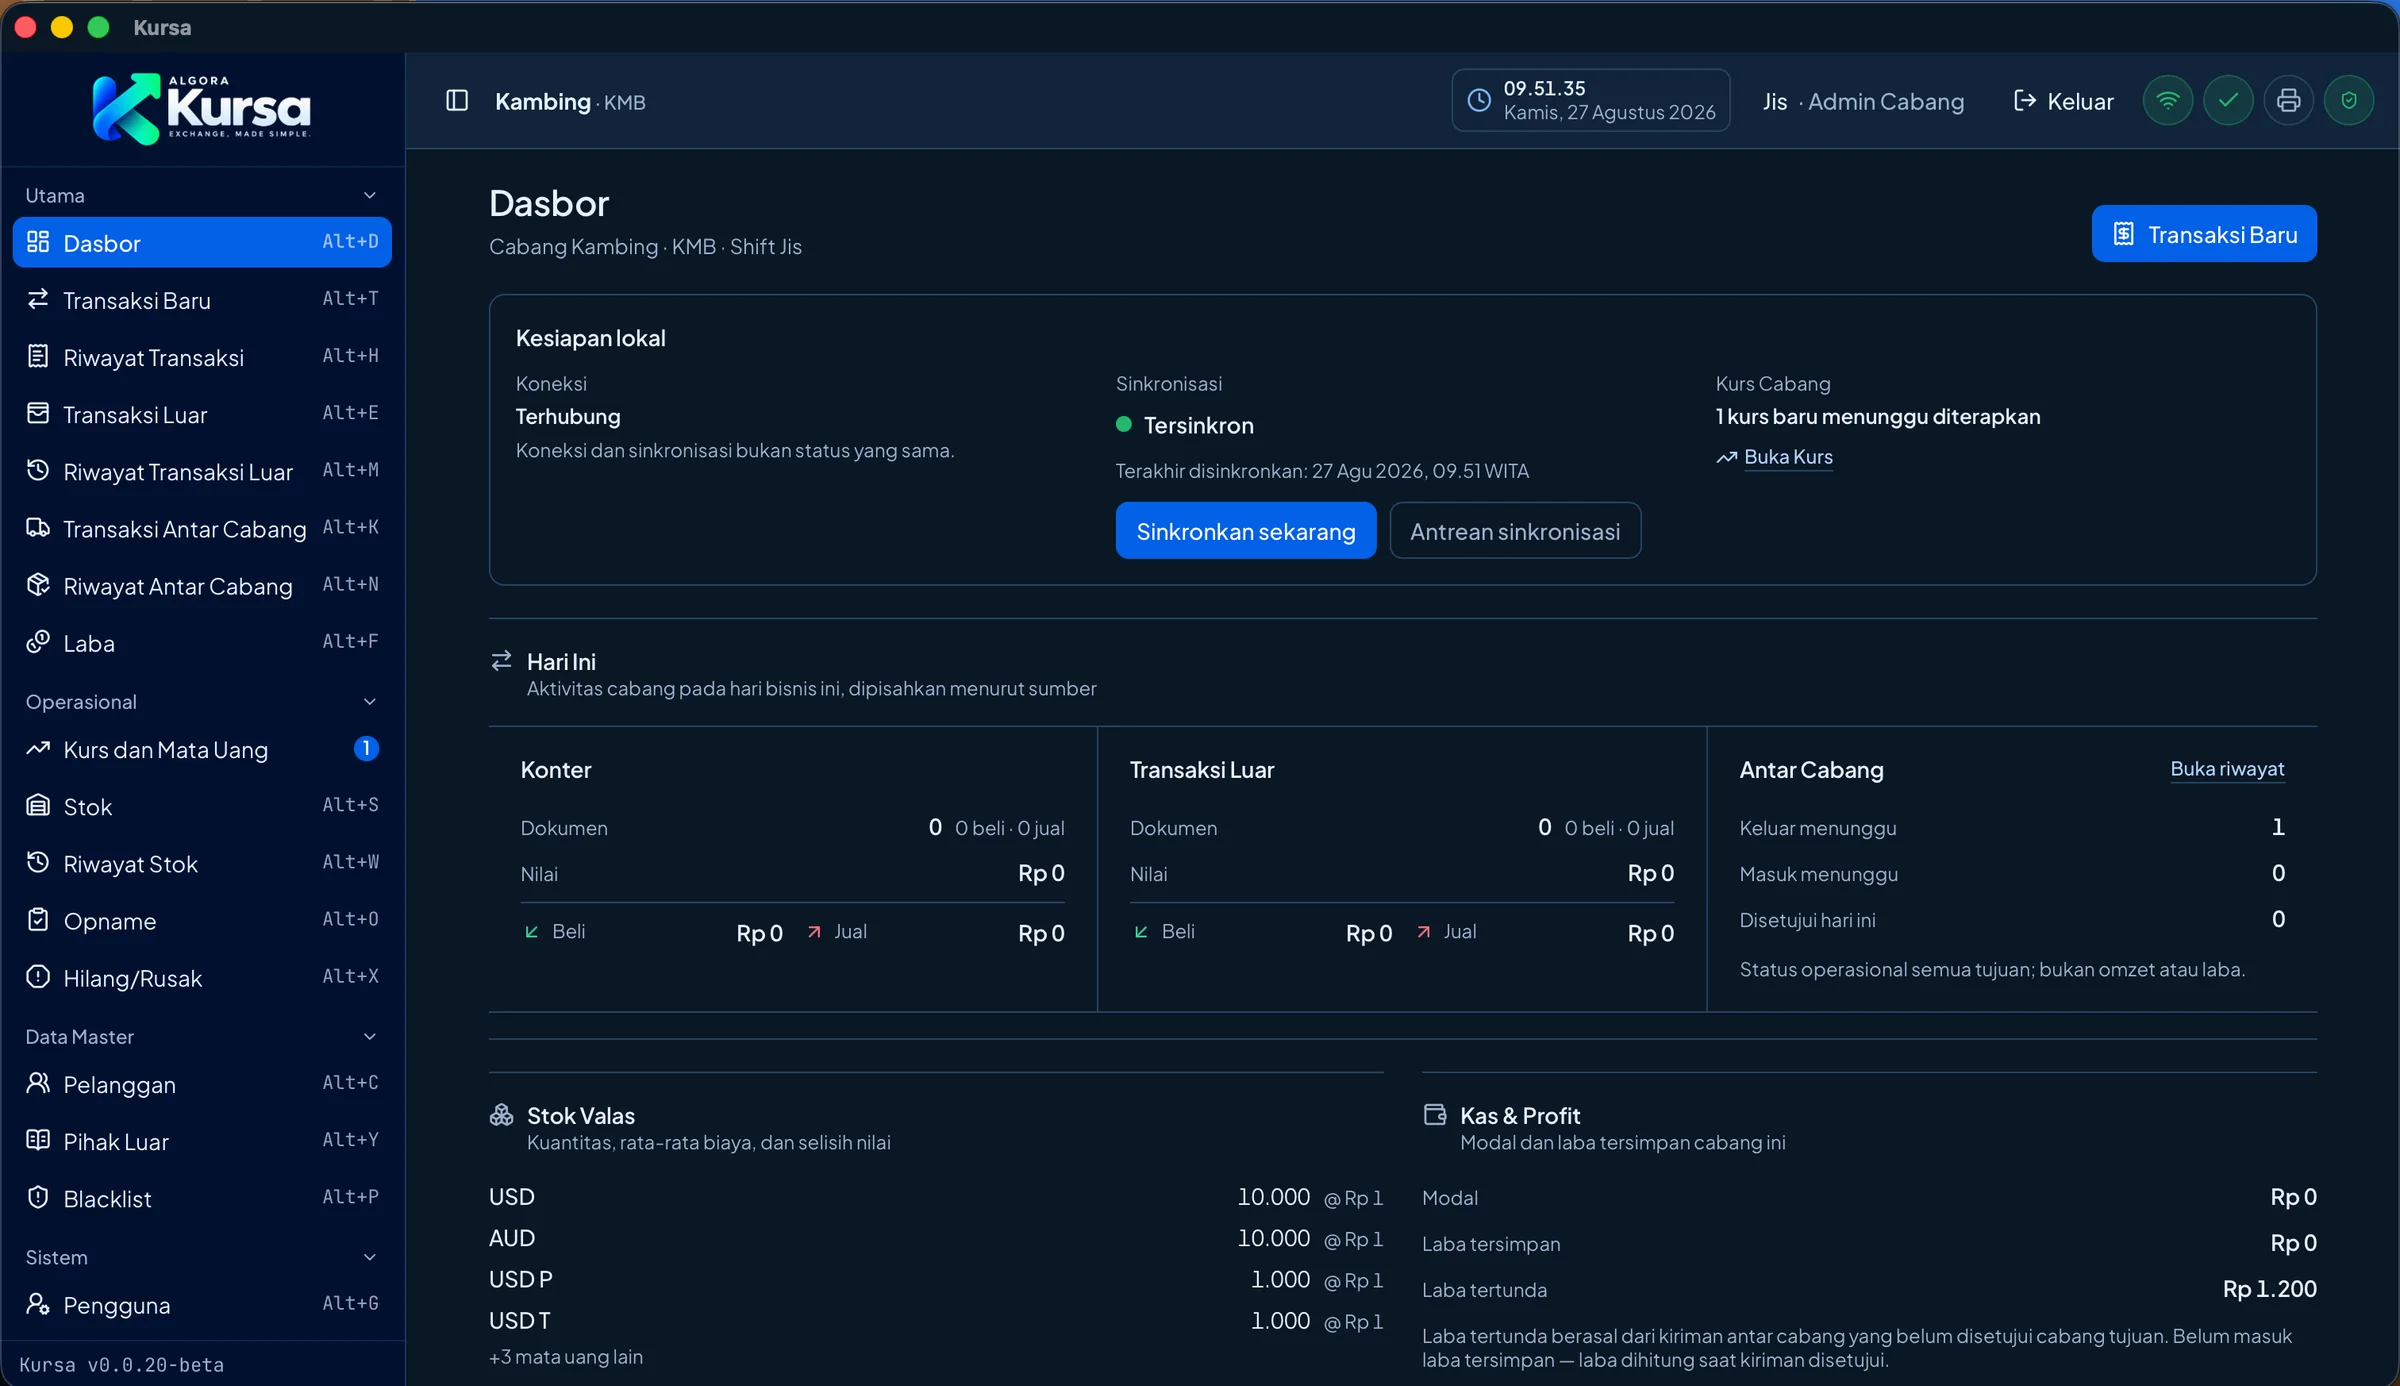2400x1386 pixels.
Task: Open Pengguna under Sistem
Action: coord(202,1305)
